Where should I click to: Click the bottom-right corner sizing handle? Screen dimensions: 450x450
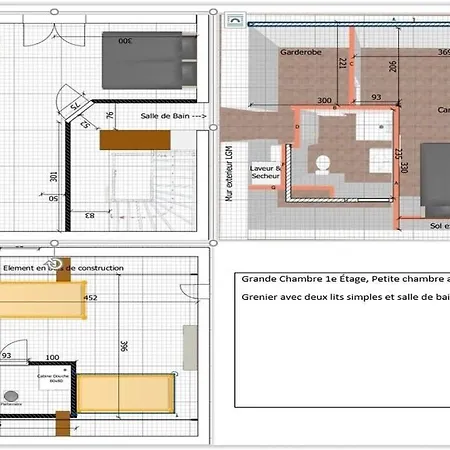coord(213,243)
